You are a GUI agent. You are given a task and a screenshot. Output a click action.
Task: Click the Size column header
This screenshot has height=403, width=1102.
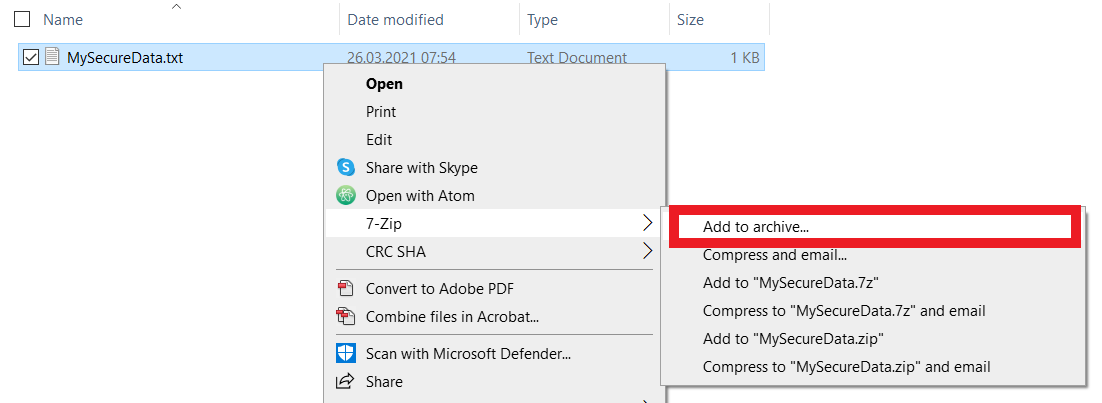[x=690, y=20]
